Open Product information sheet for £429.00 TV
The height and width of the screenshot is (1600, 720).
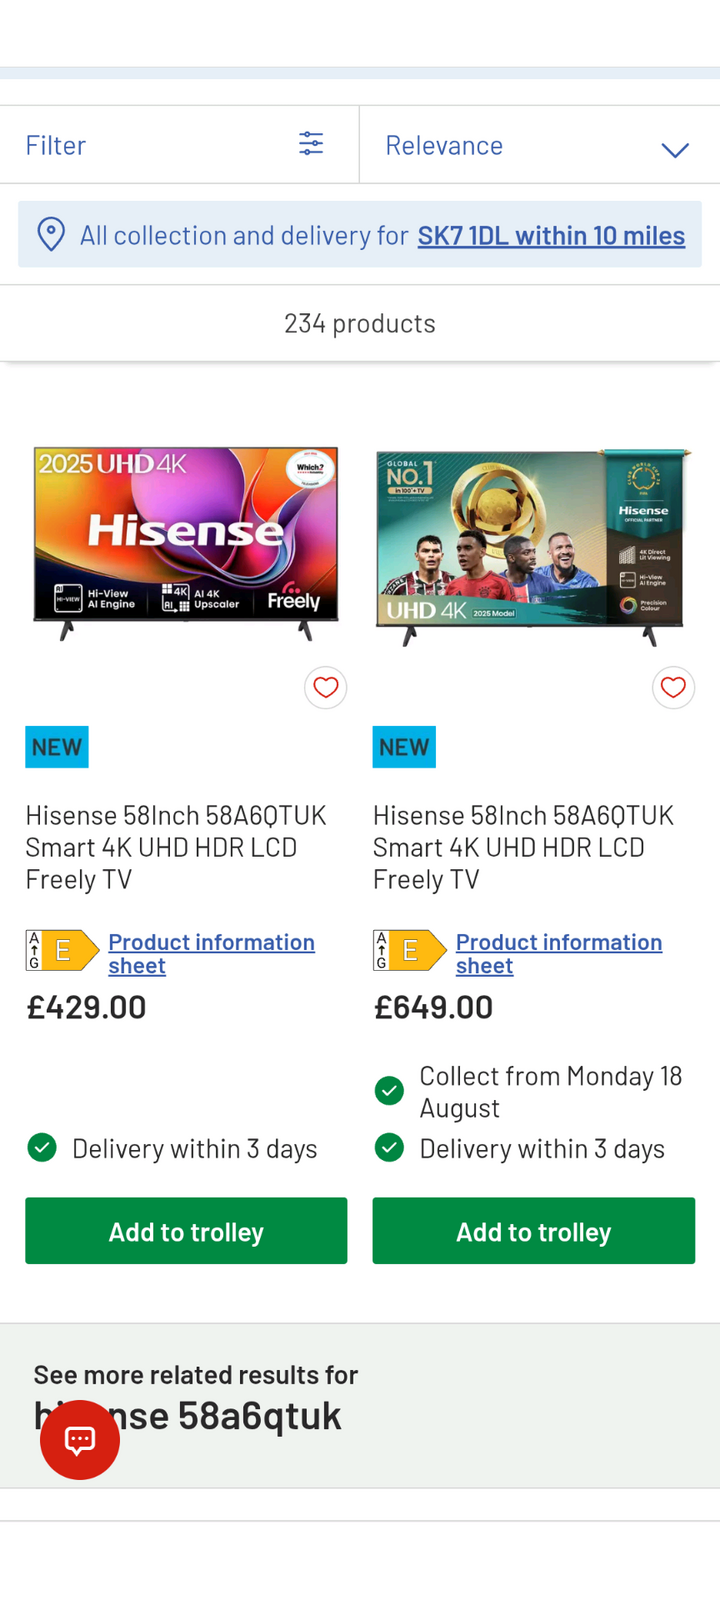[x=211, y=954]
